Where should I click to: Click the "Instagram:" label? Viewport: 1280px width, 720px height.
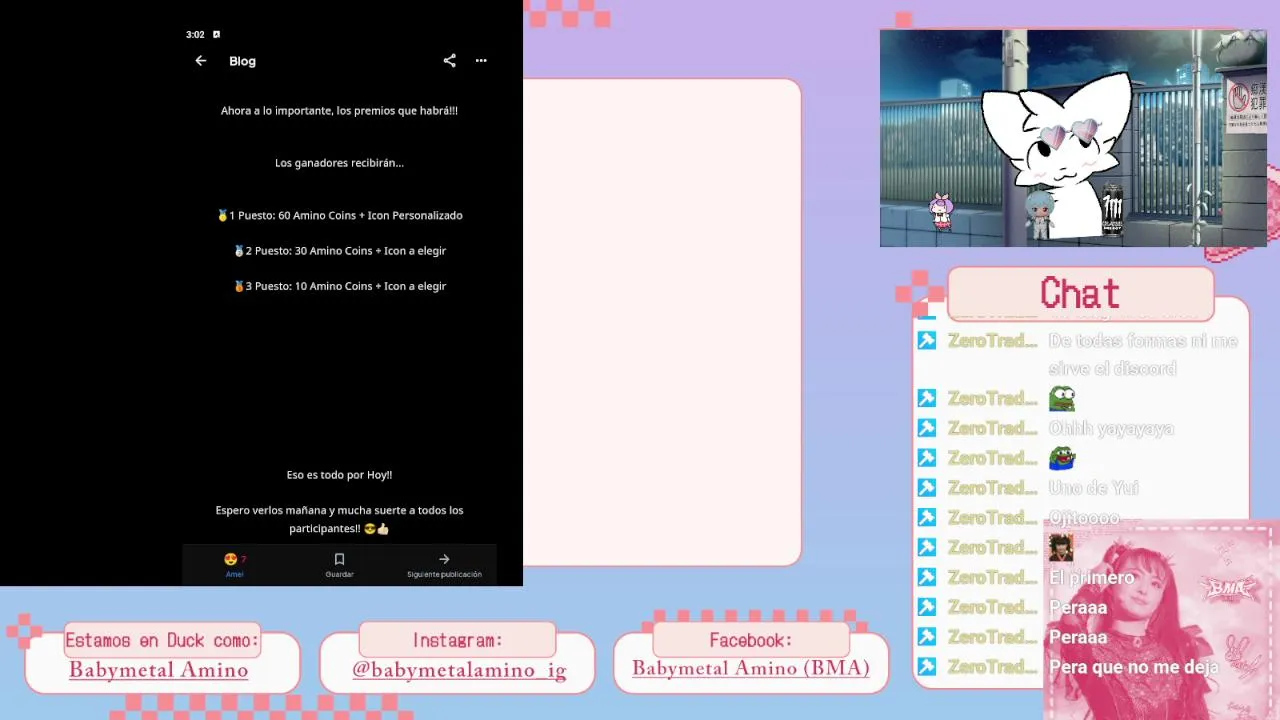457,640
